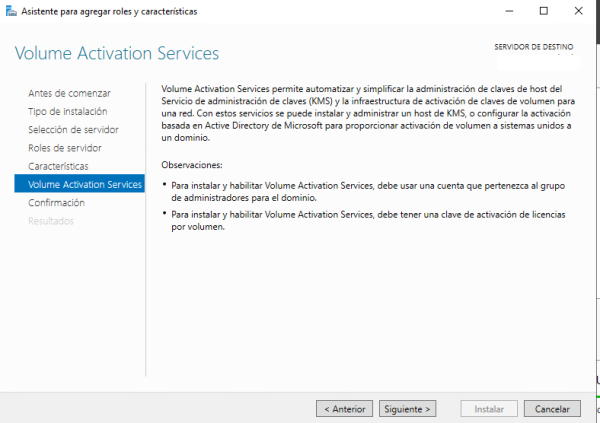Switch to the Características step
The width and height of the screenshot is (600, 423).
coord(58,167)
